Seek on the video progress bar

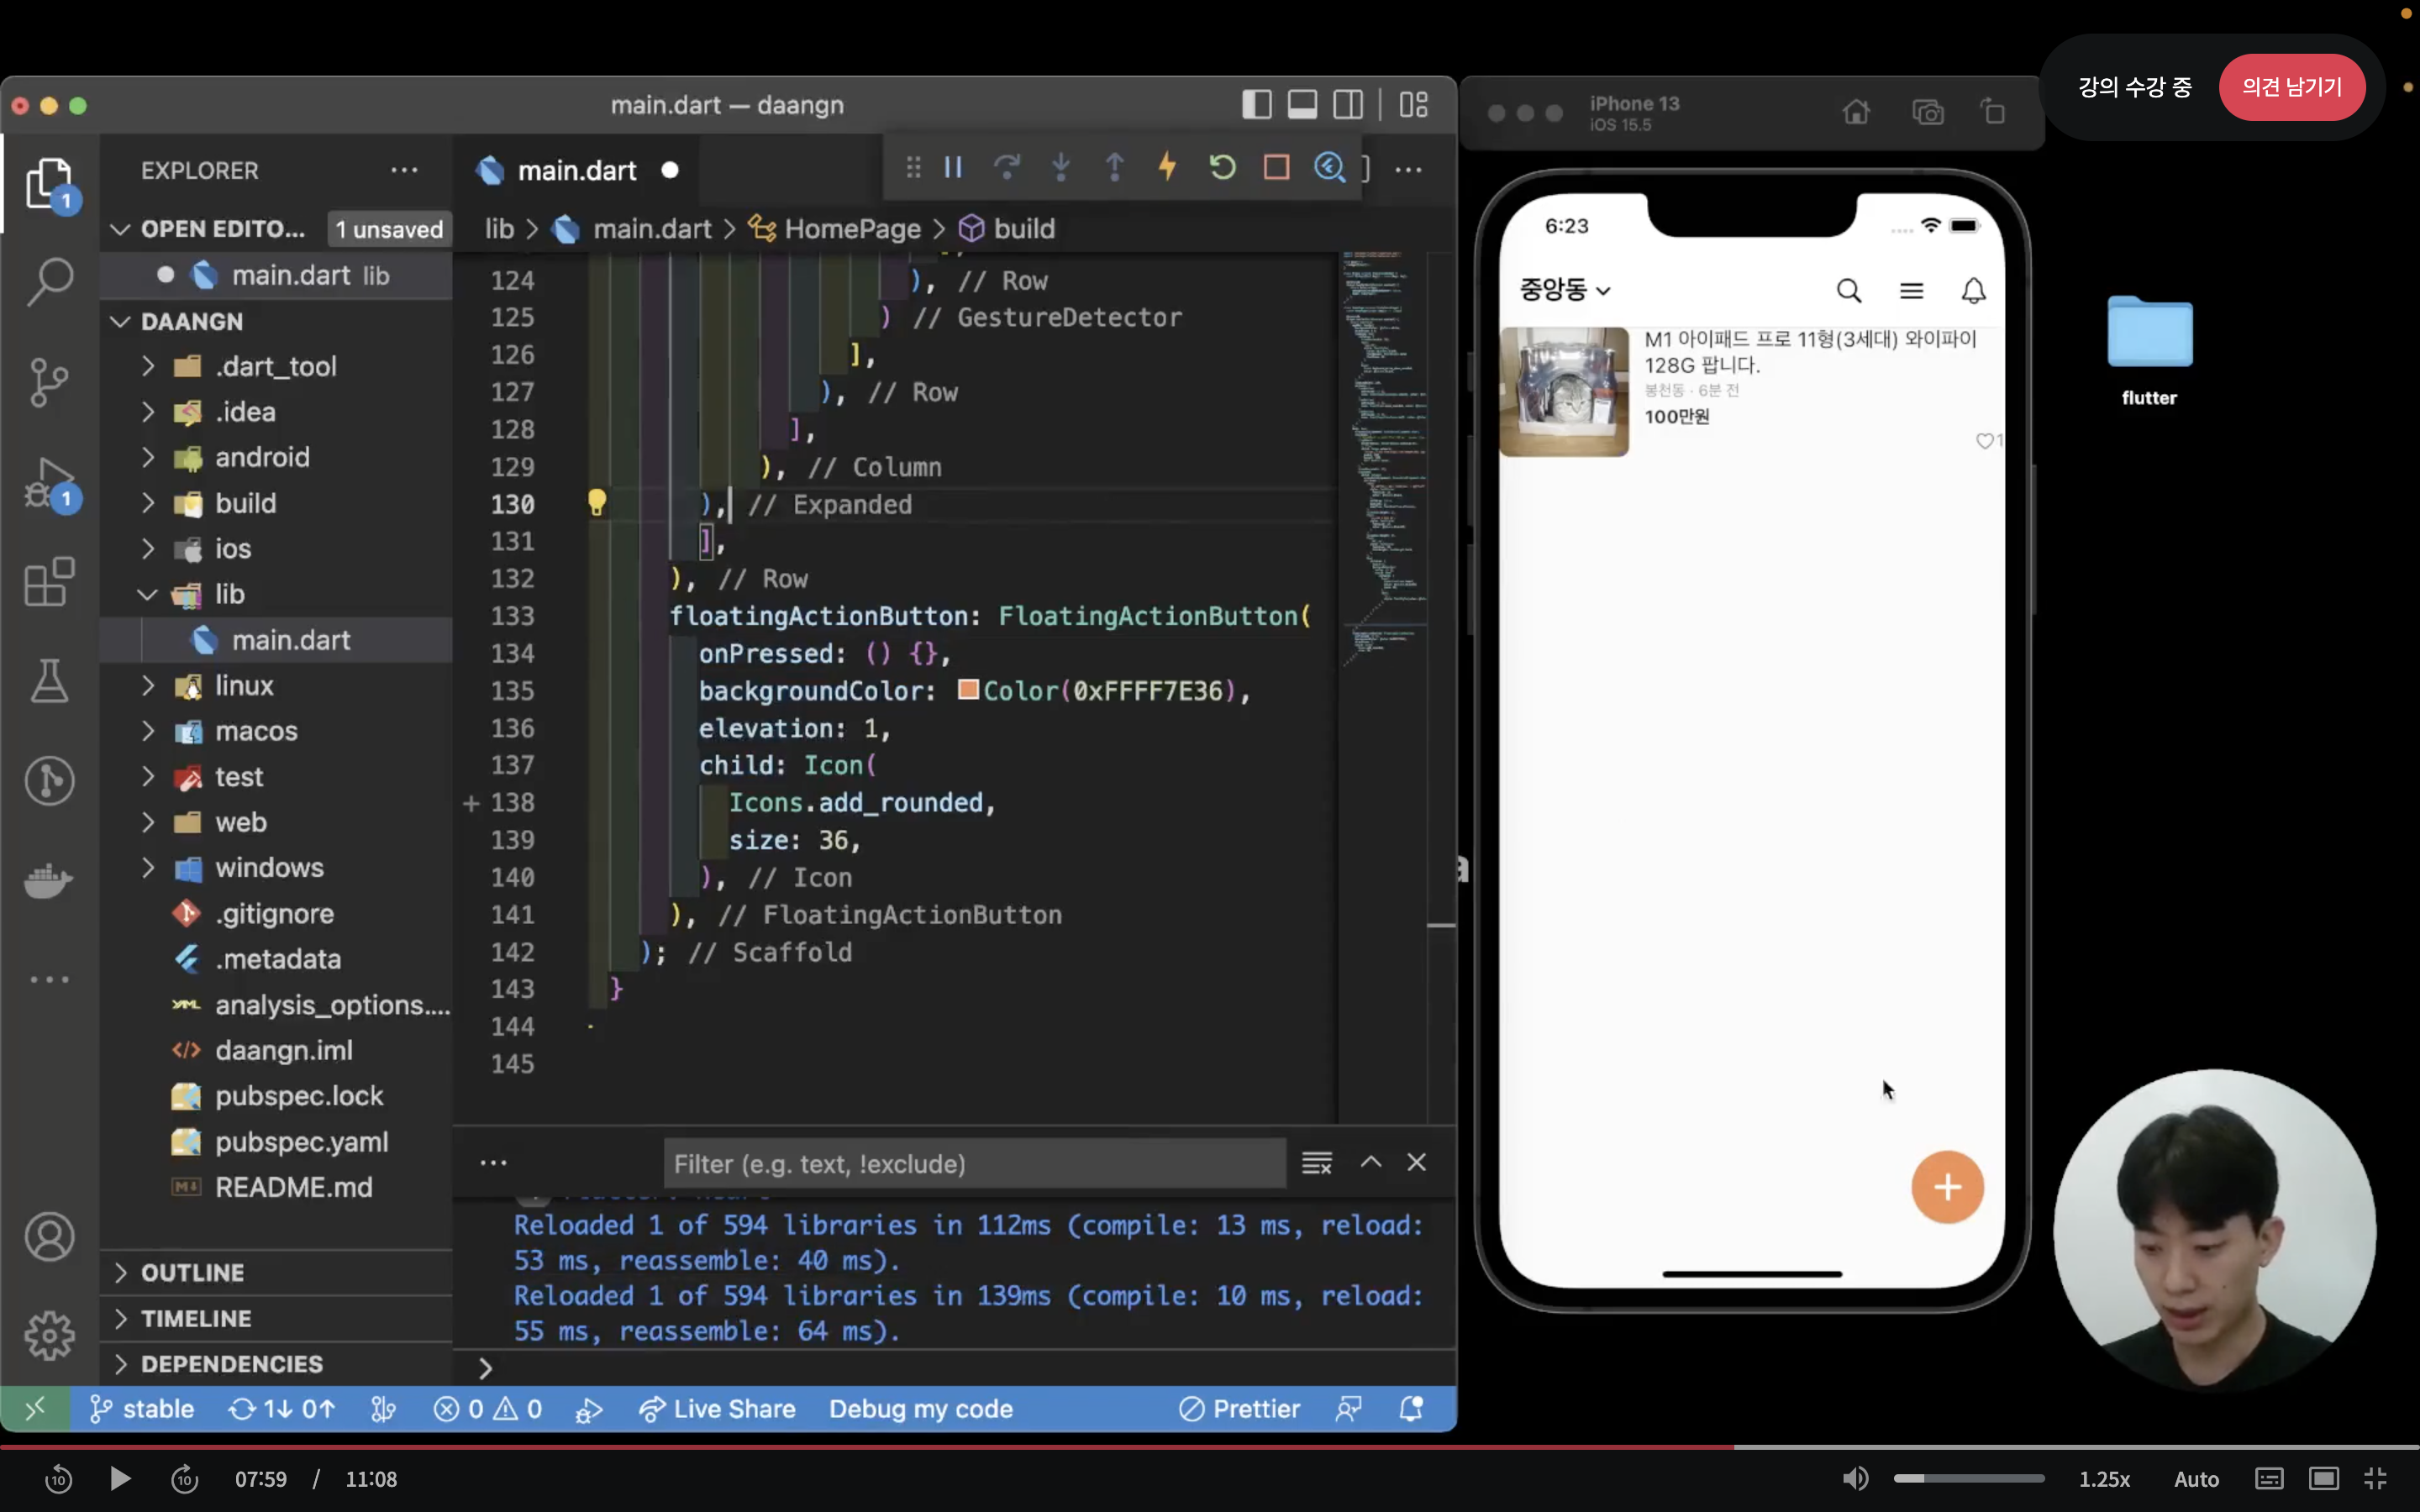tap(1210, 1446)
